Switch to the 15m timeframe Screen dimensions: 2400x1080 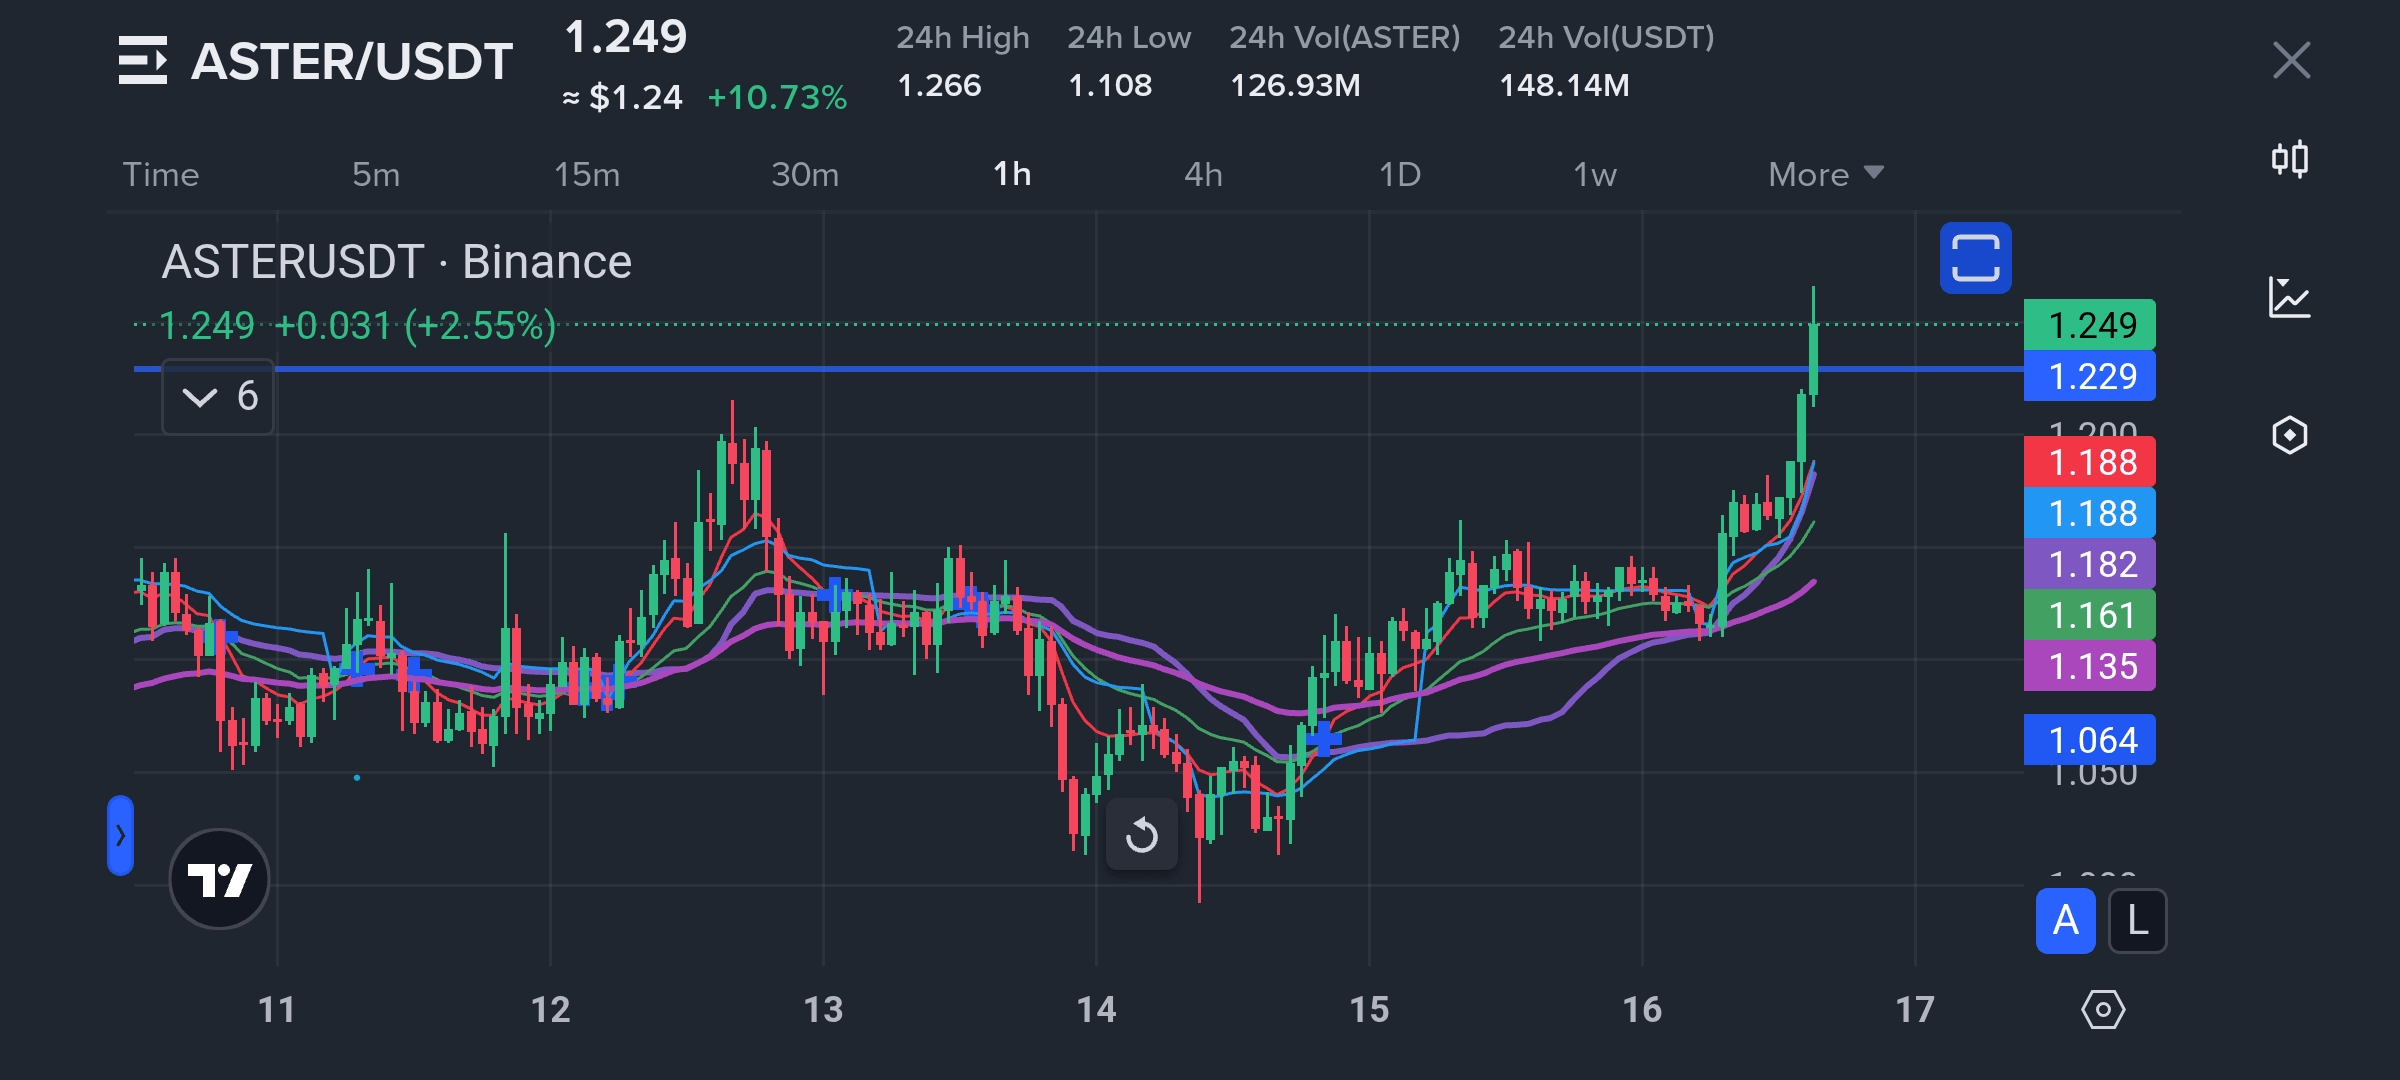[587, 175]
